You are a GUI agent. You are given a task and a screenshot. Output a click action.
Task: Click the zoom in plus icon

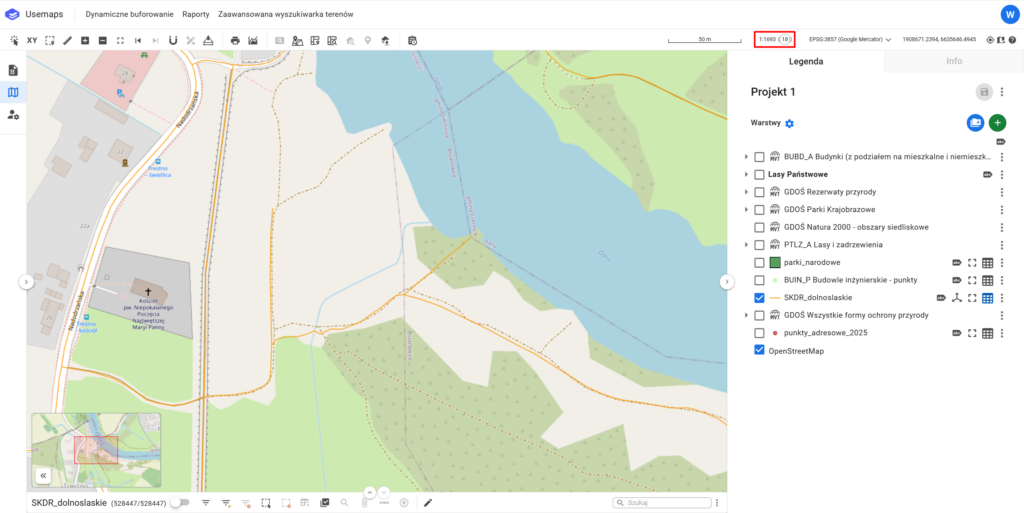(x=85, y=40)
